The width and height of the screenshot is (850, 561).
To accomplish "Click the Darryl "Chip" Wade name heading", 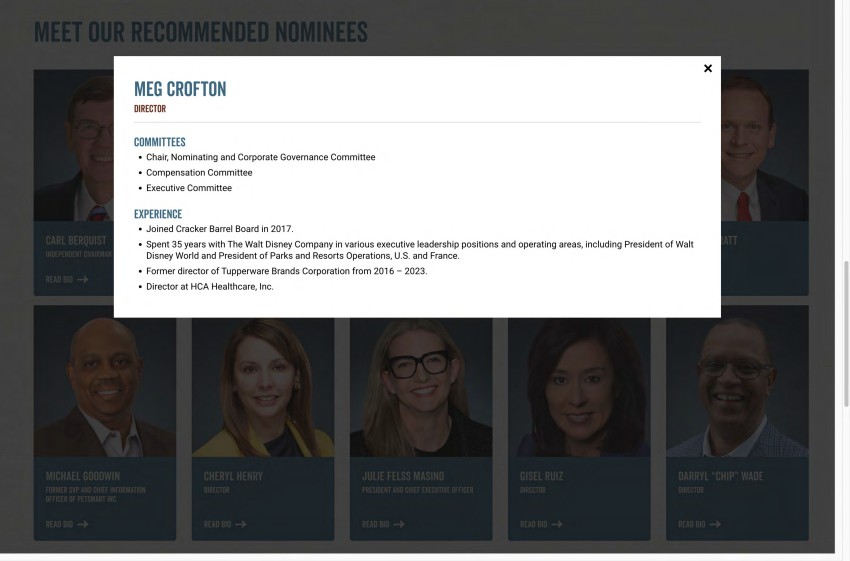I will (x=720, y=476).
